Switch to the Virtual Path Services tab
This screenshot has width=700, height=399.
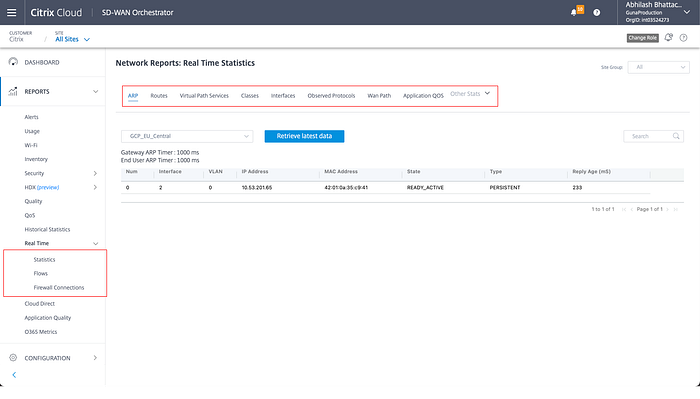[204, 96]
